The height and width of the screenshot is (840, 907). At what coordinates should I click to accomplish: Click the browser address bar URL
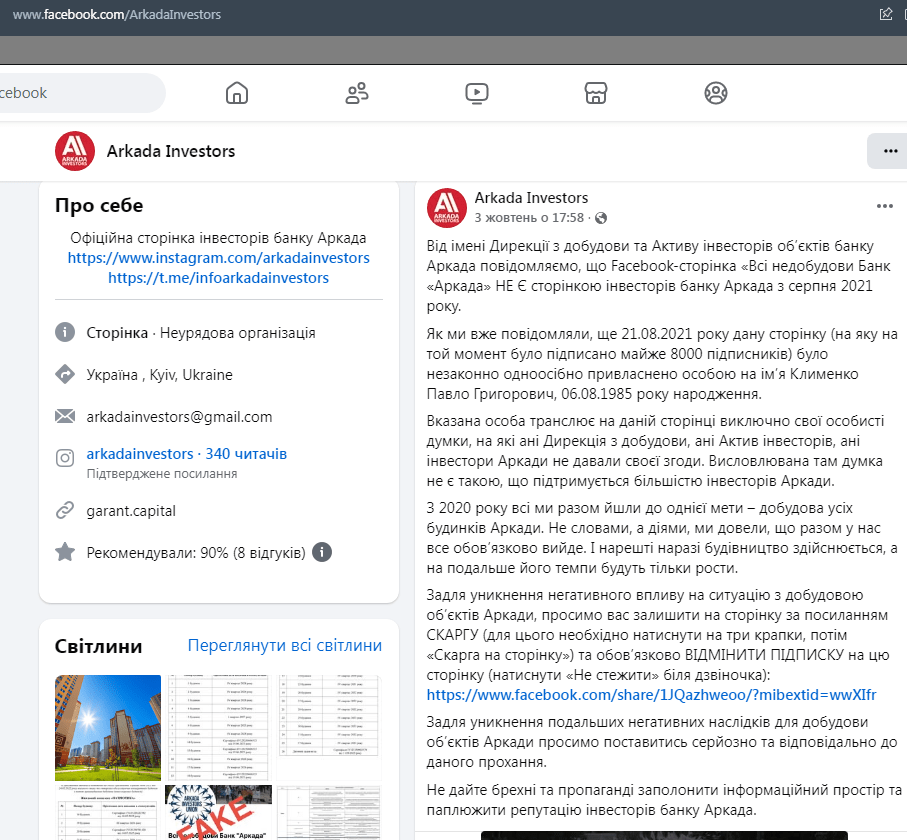(x=117, y=14)
